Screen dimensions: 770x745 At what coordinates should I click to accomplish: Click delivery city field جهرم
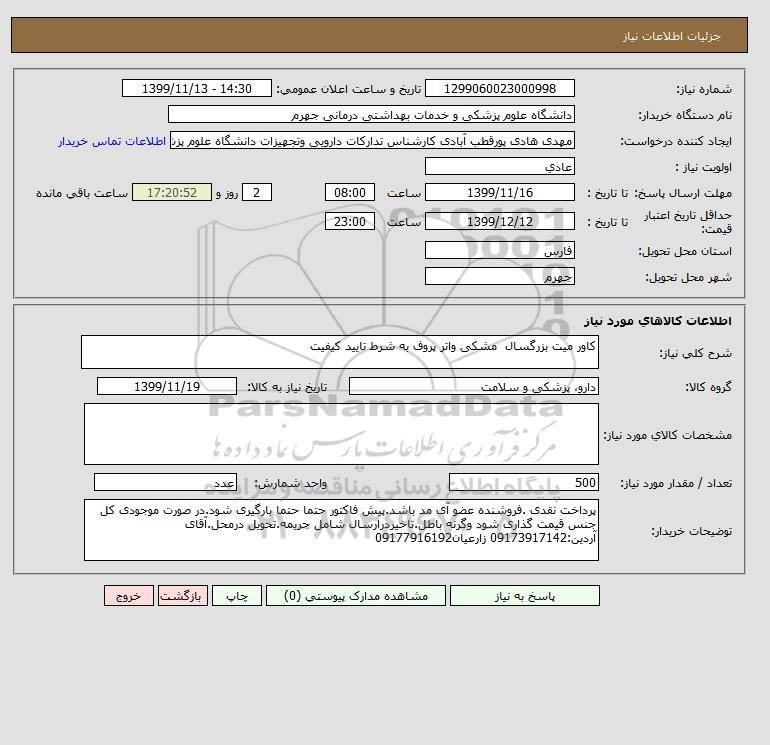click(499, 276)
